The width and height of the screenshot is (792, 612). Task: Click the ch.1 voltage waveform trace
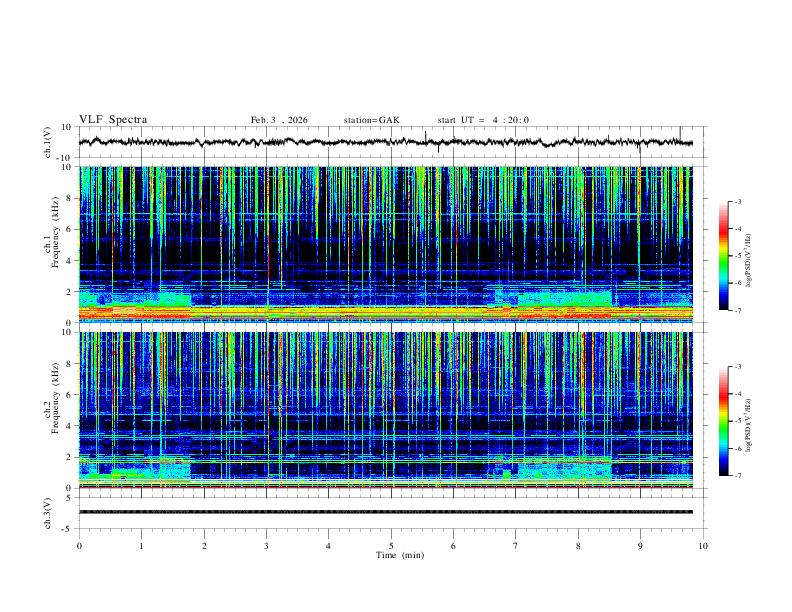pyautogui.click(x=386, y=142)
